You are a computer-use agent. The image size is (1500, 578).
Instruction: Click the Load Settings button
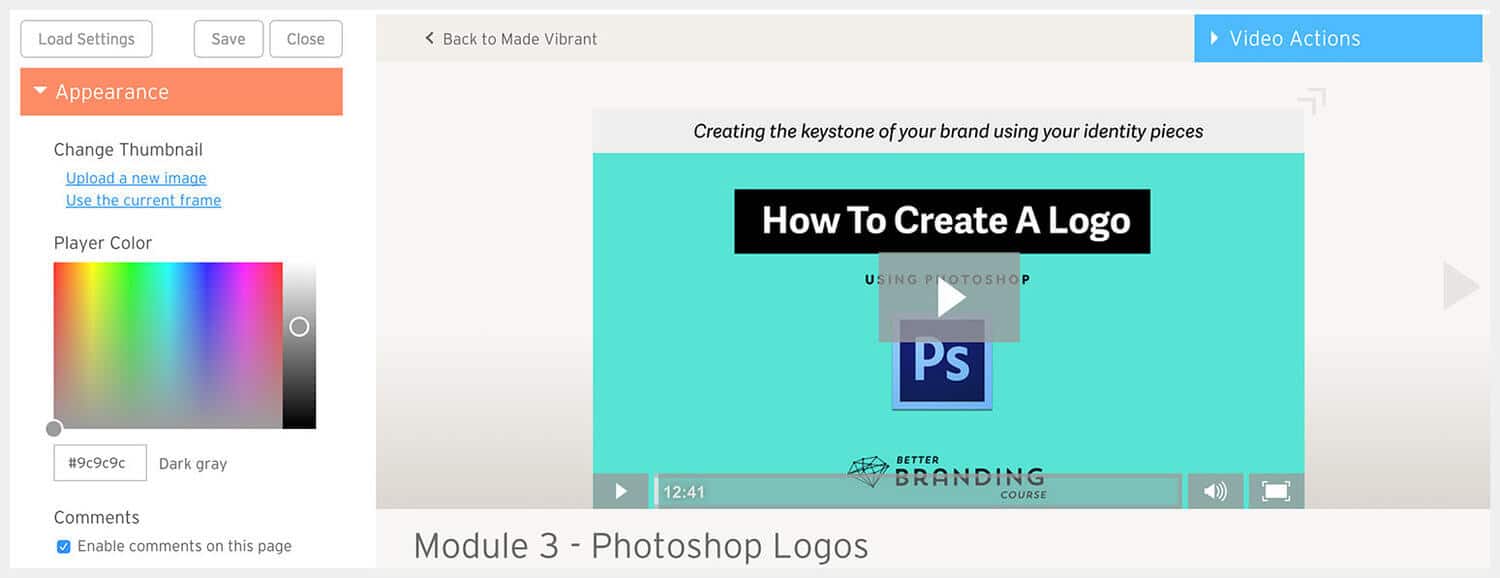(x=86, y=39)
